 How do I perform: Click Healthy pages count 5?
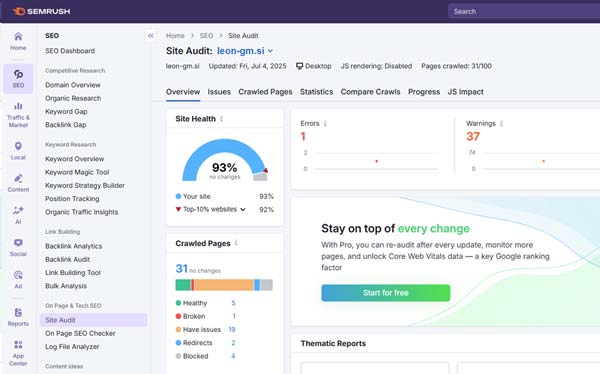click(x=233, y=303)
